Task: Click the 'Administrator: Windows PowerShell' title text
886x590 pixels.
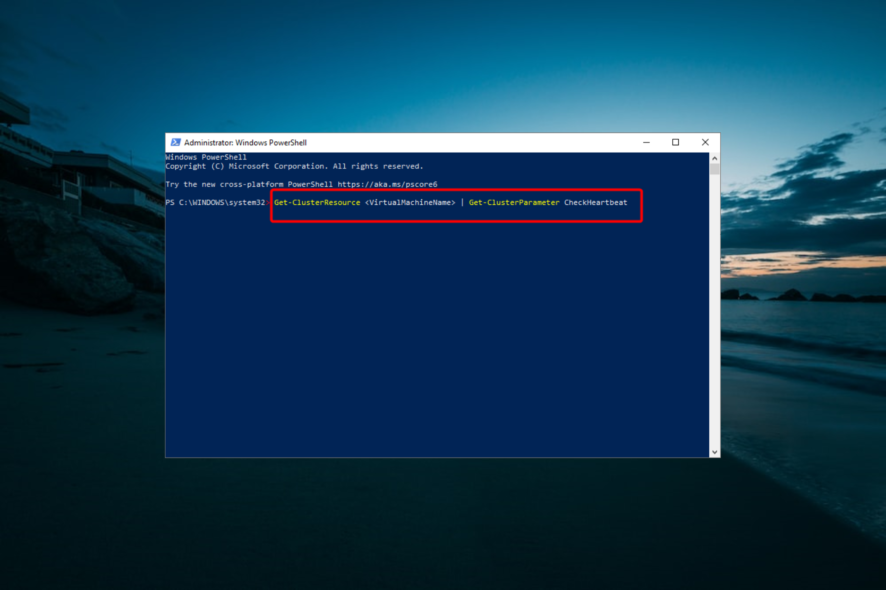Action: point(245,142)
